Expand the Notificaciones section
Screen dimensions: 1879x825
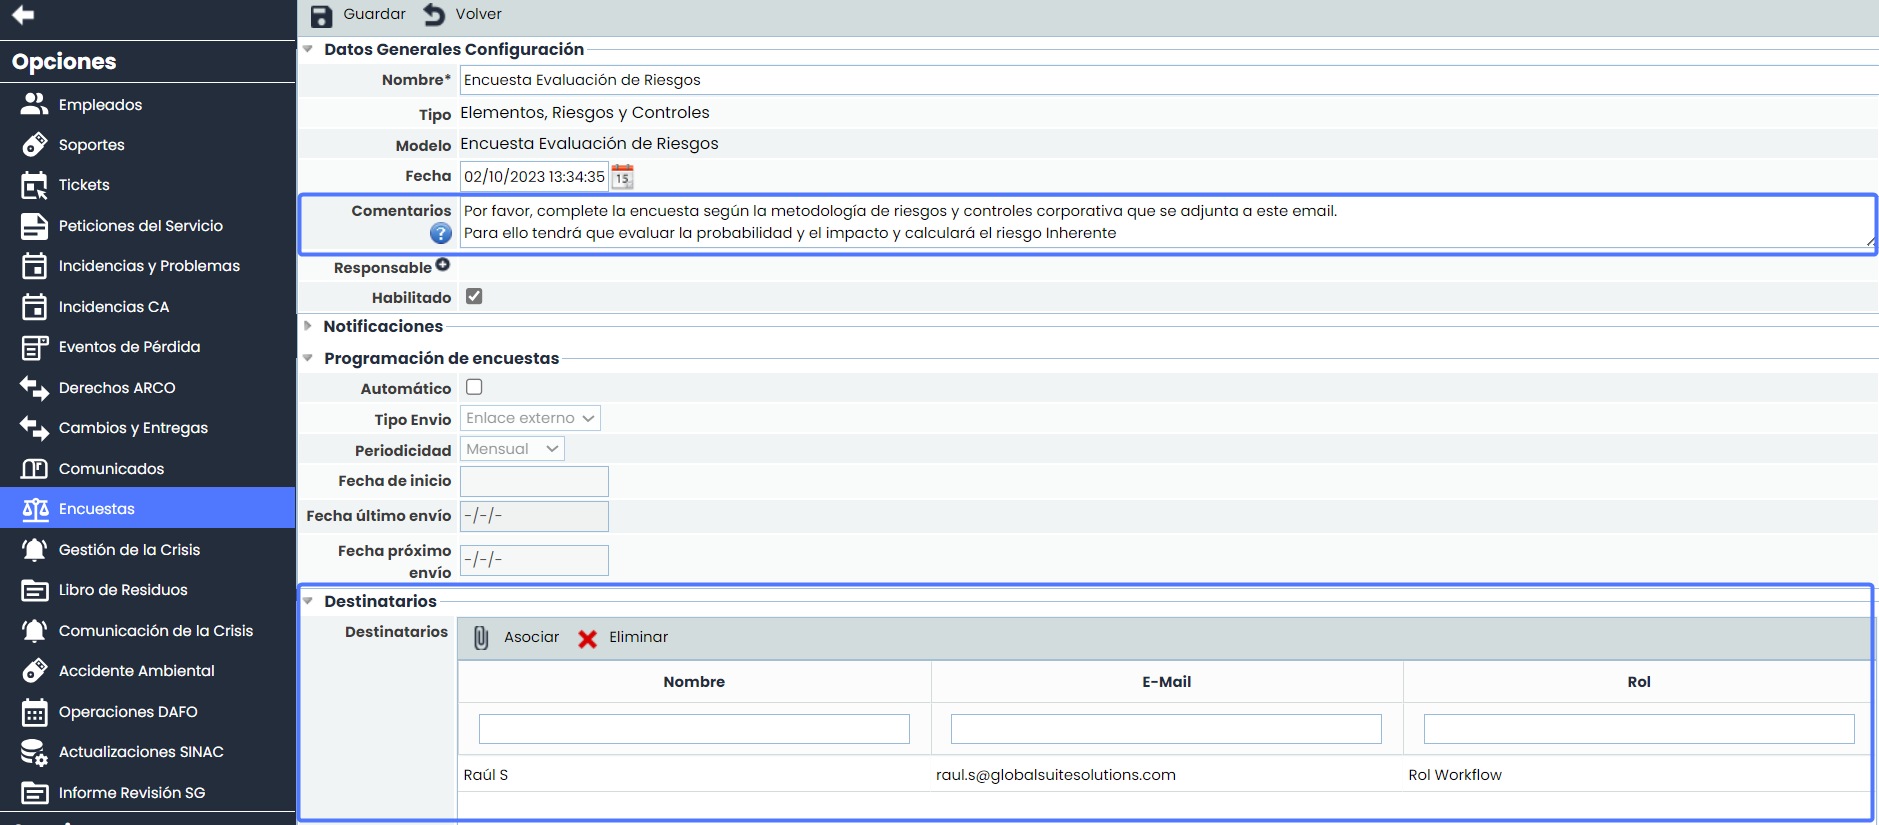[x=308, y=326]
